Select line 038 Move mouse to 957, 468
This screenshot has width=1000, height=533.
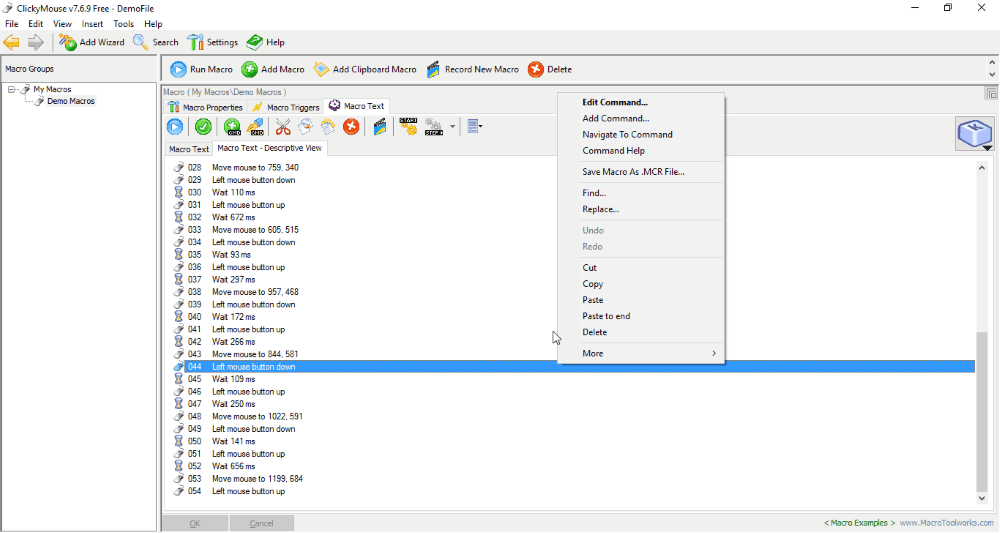pos(573,292)
